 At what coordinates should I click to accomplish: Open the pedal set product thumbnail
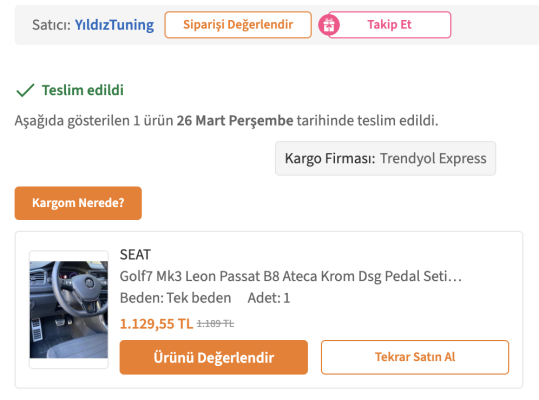pos(69,310)
